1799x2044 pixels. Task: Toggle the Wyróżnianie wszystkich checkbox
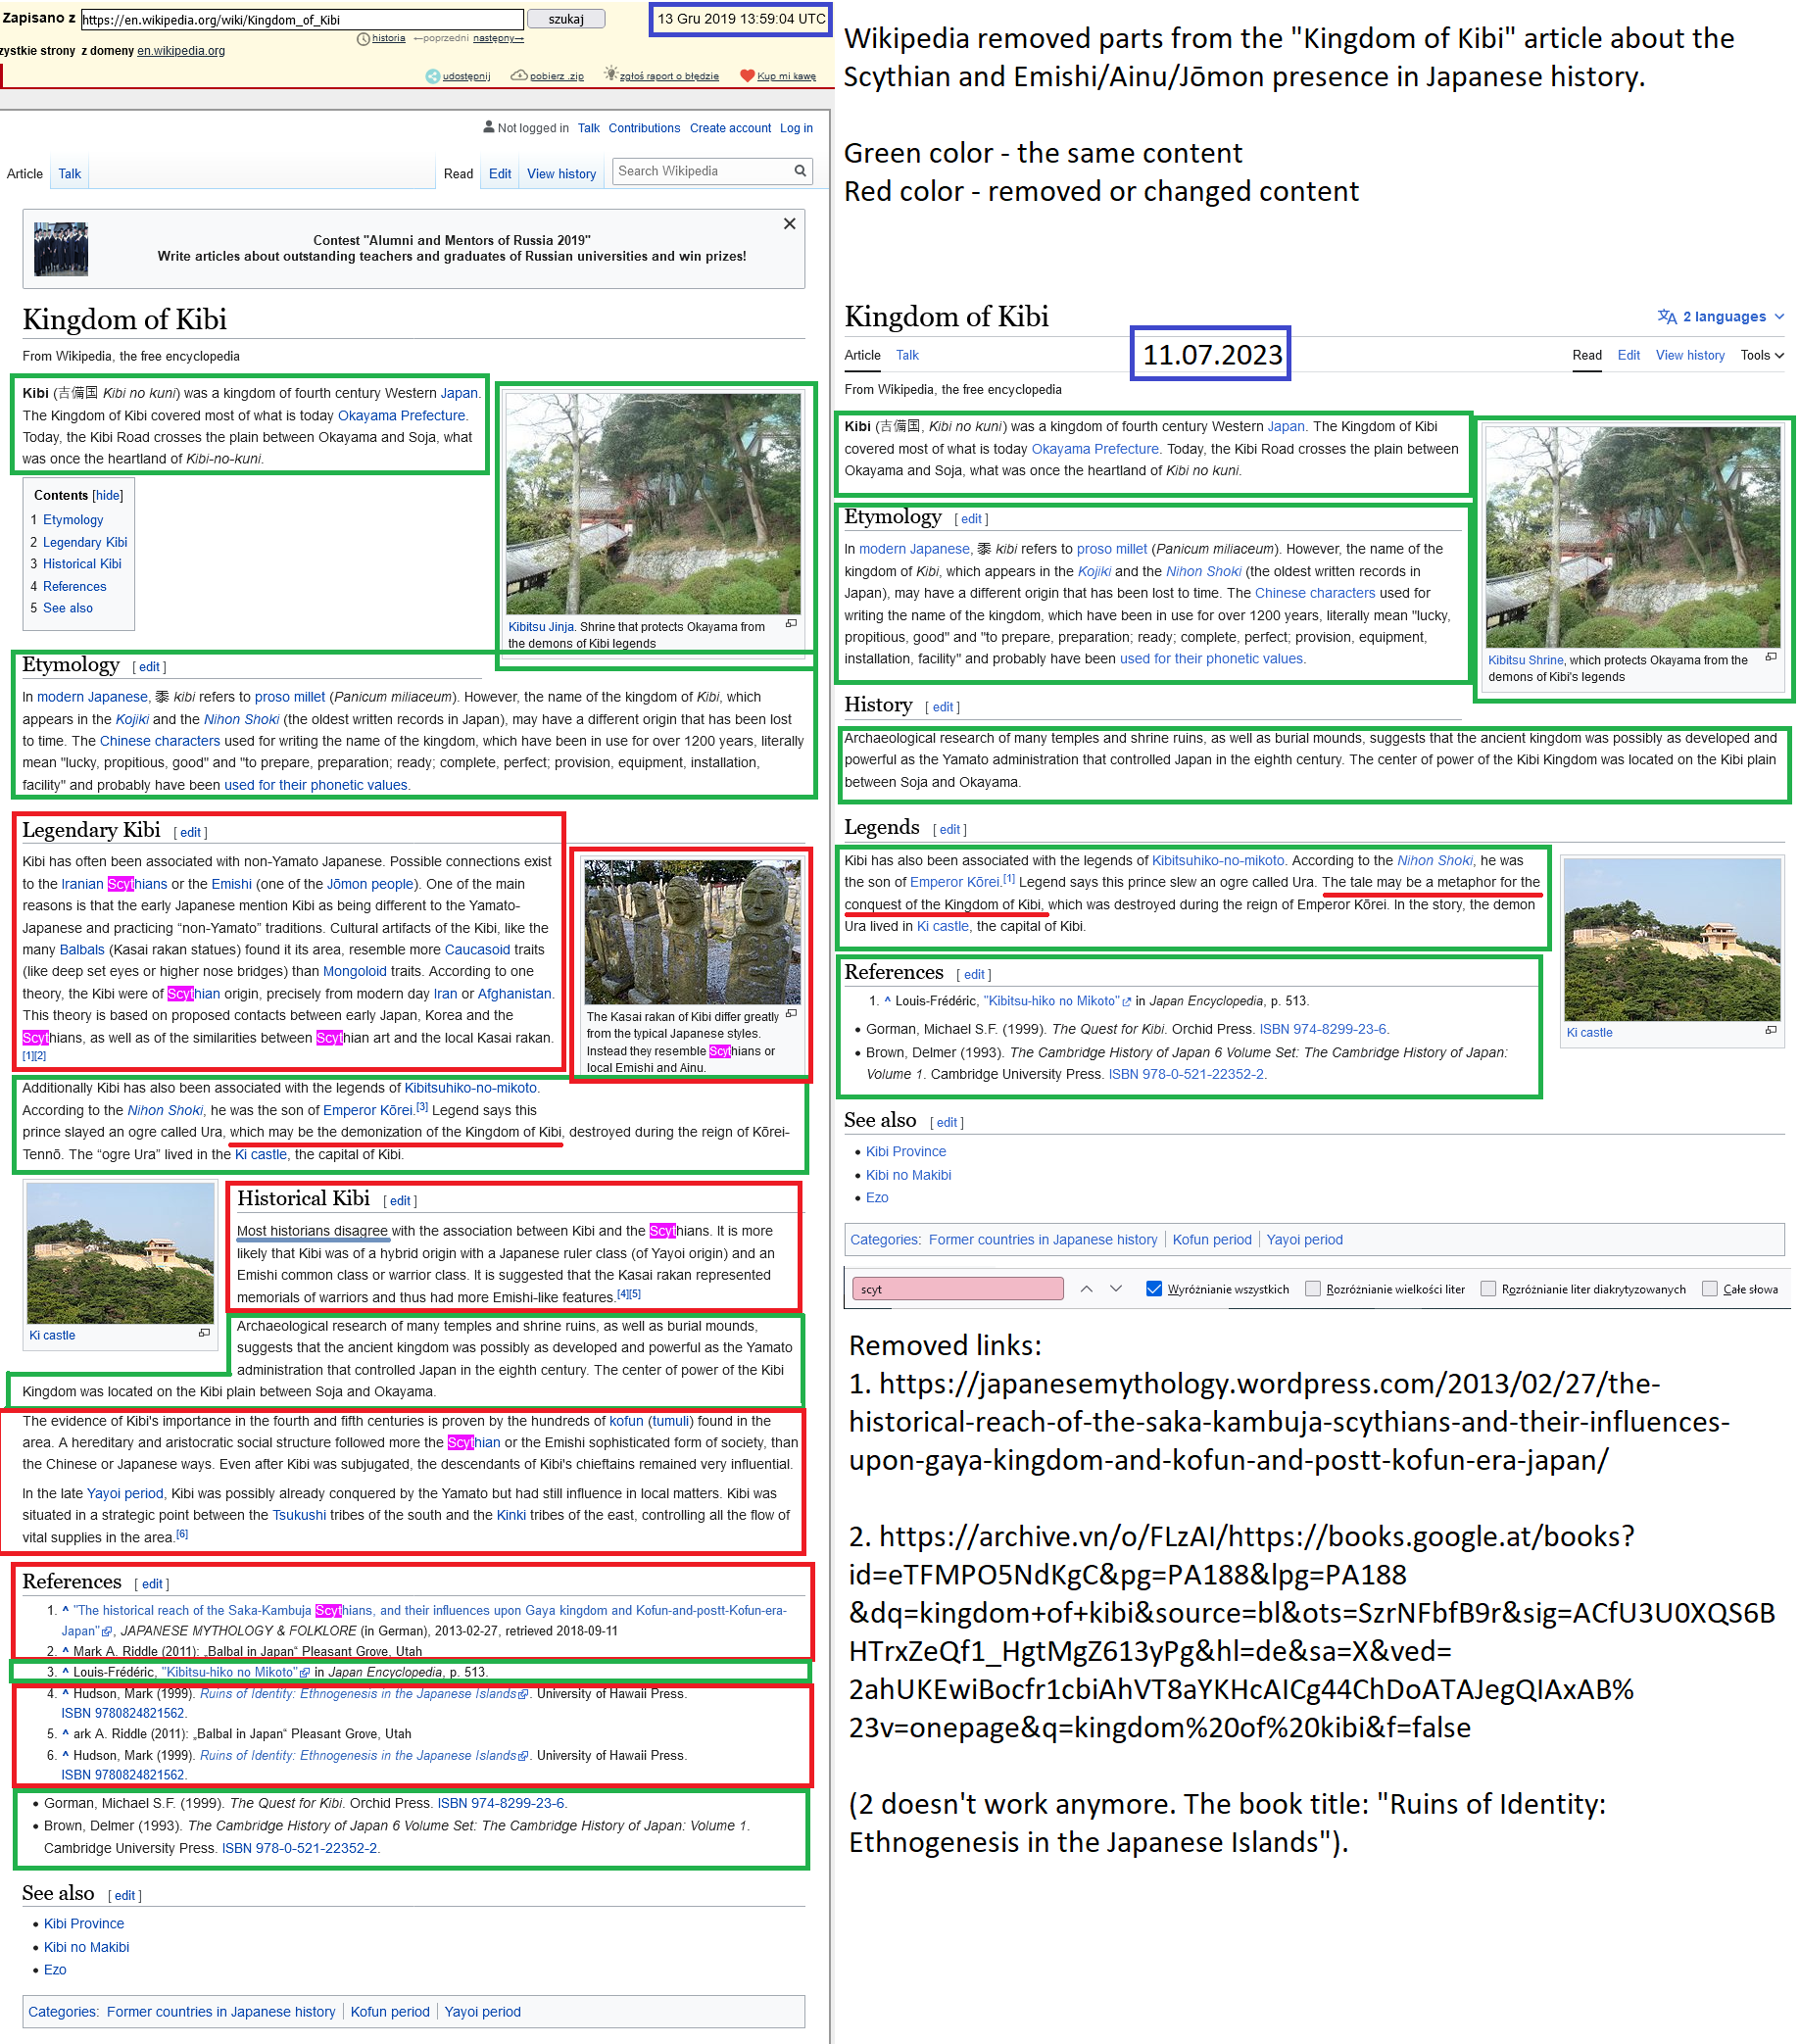[1154, 1289]
